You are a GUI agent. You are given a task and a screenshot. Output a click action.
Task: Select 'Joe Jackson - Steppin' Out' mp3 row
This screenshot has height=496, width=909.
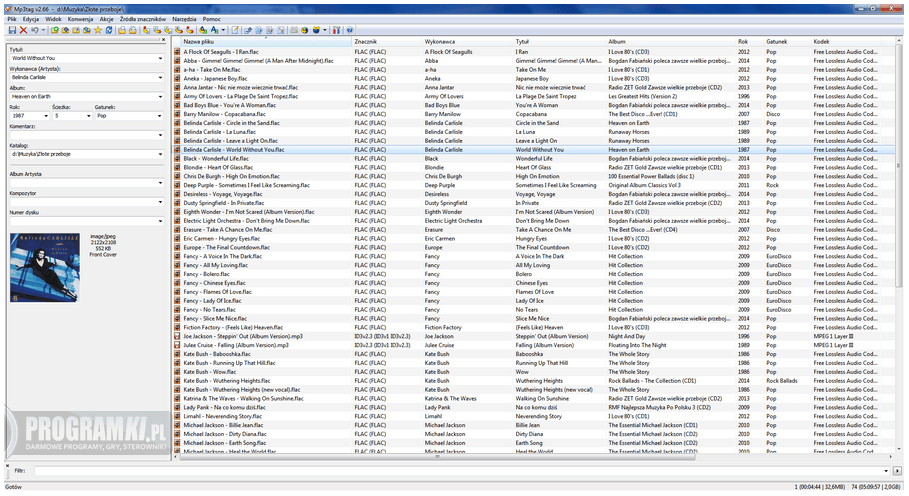535,336
